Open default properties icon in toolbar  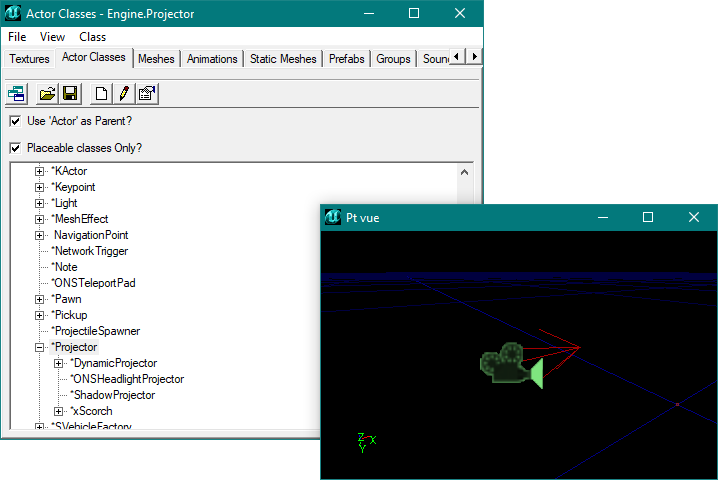[x=147, y=94]
